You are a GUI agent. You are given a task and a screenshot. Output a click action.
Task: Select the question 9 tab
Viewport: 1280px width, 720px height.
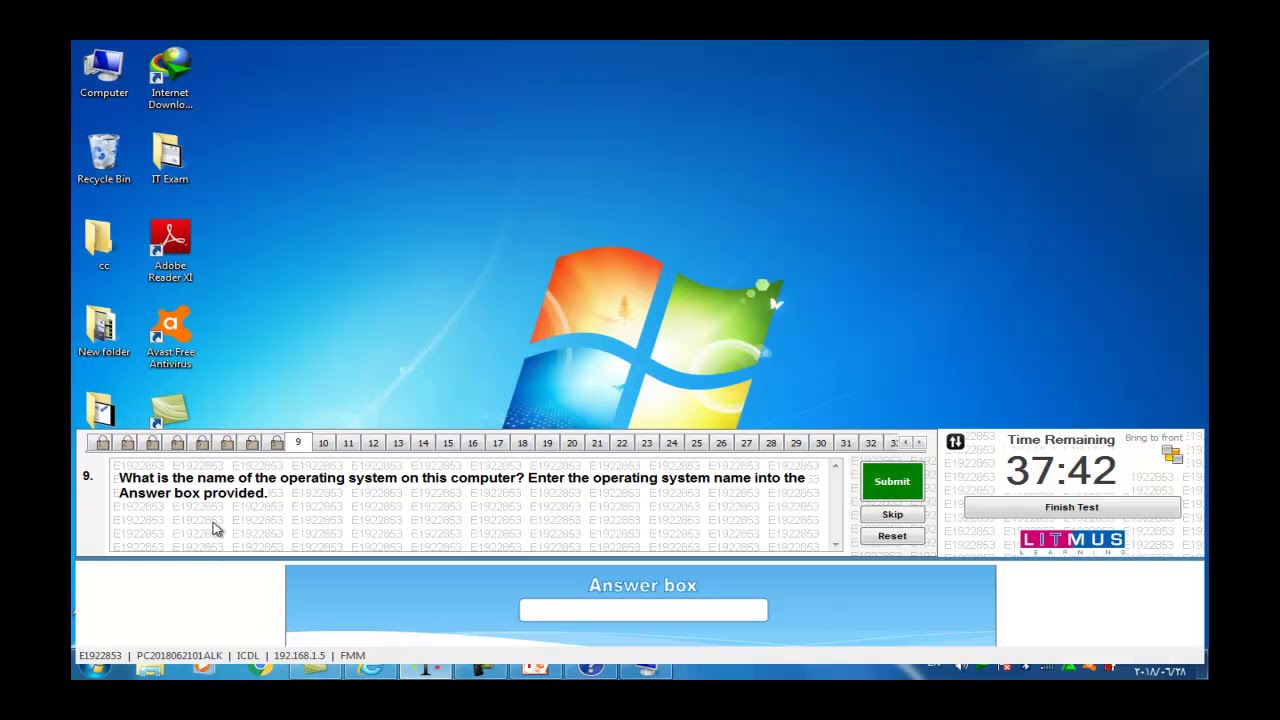click(x=298, y=443)
